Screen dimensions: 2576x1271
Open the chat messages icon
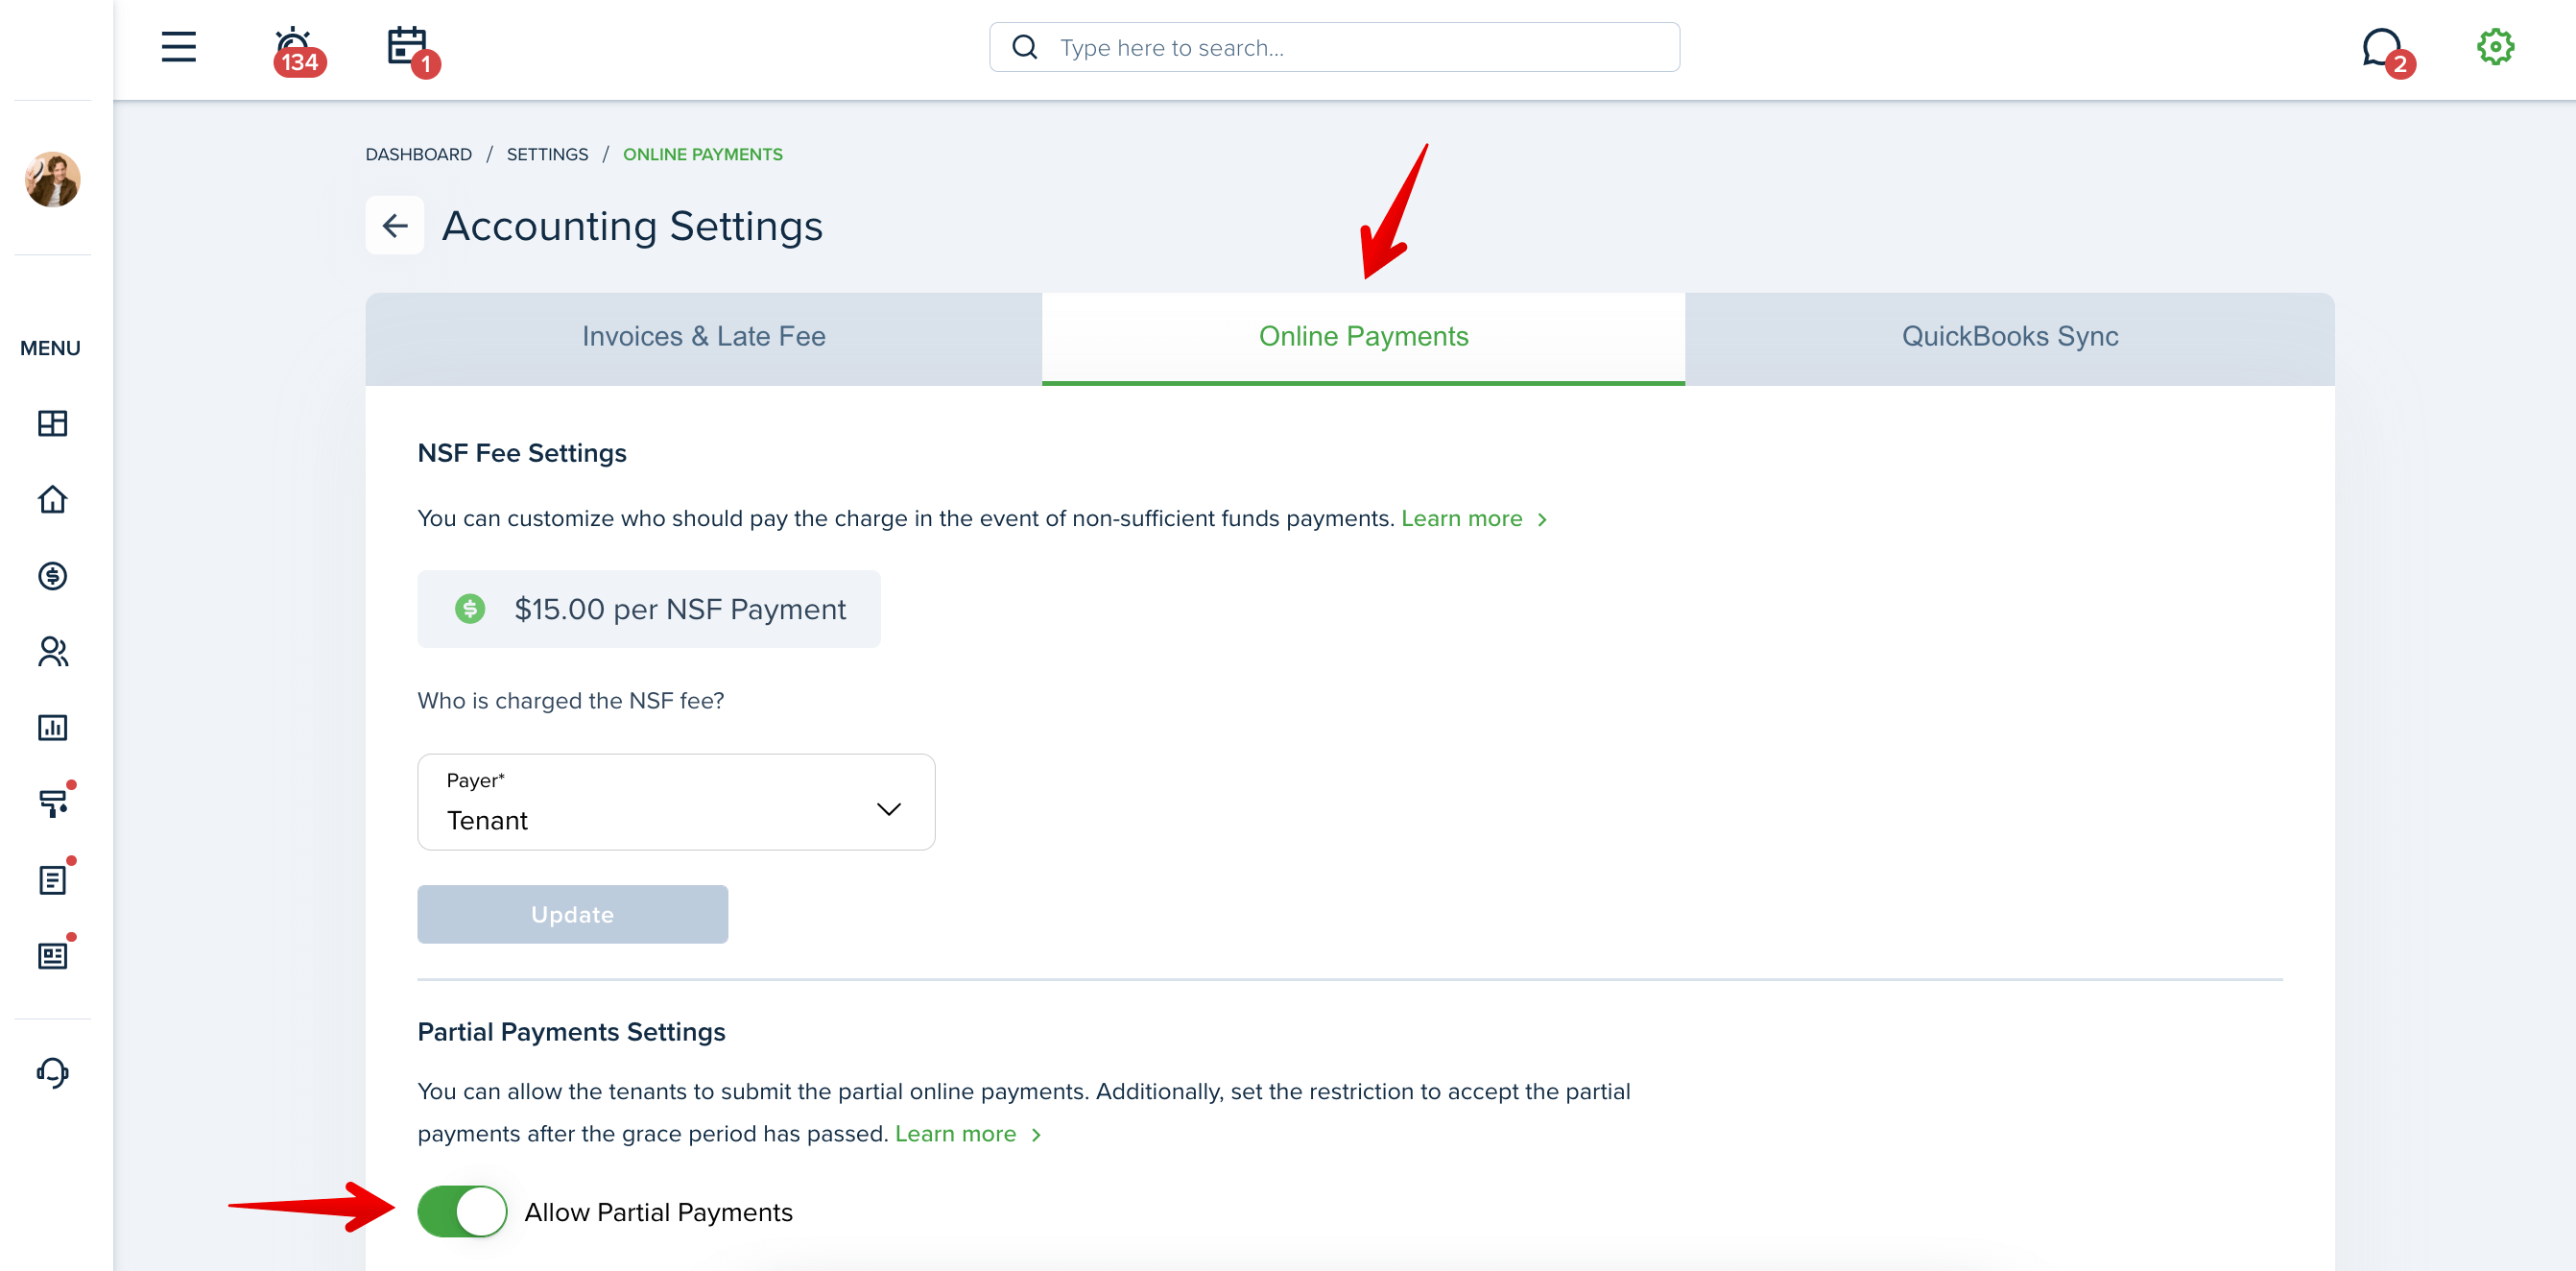coord(2386,50)
